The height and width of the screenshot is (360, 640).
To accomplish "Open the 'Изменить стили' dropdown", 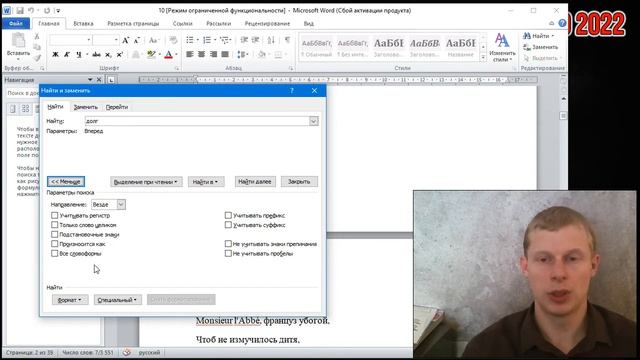I will click(502, 47).
